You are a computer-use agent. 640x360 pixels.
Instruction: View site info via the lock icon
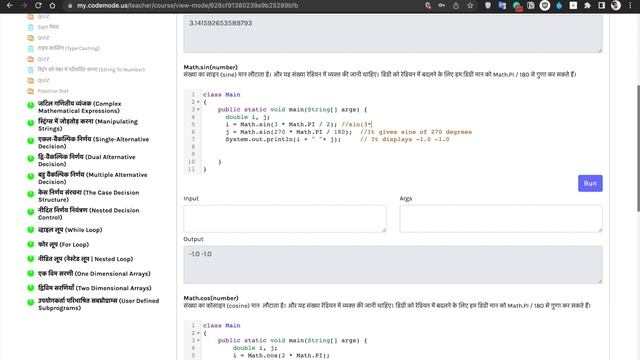70,6
